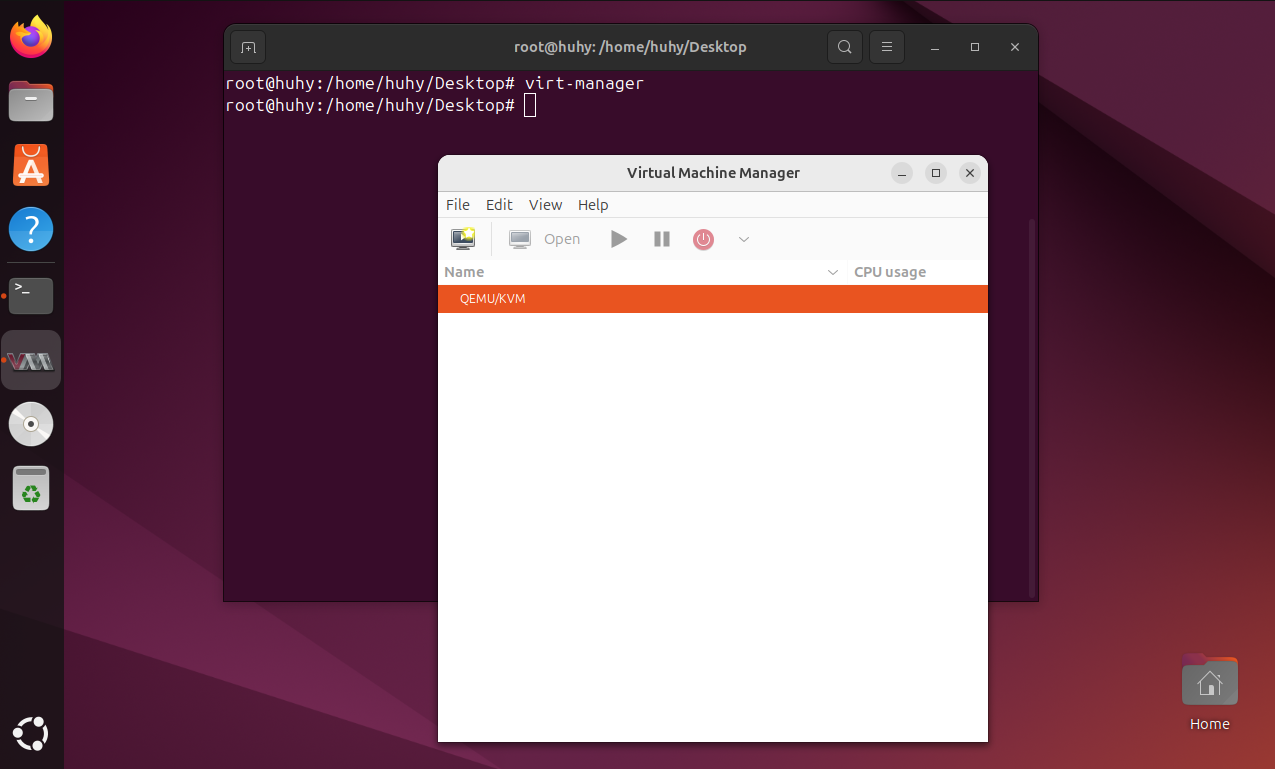
Task: Click the 'virt-manager' command text in terminal
Action: pyautogui.click(x=584, y=83)
